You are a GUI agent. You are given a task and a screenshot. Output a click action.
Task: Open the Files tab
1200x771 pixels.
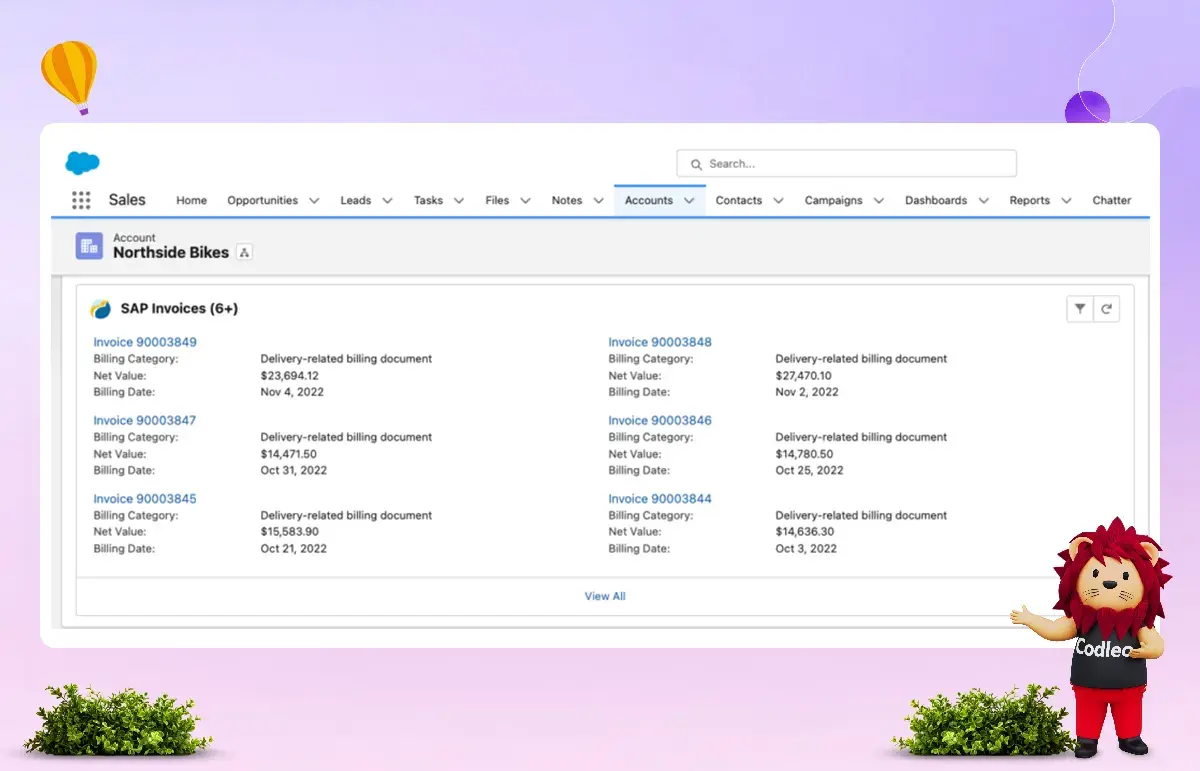[497, 200]
